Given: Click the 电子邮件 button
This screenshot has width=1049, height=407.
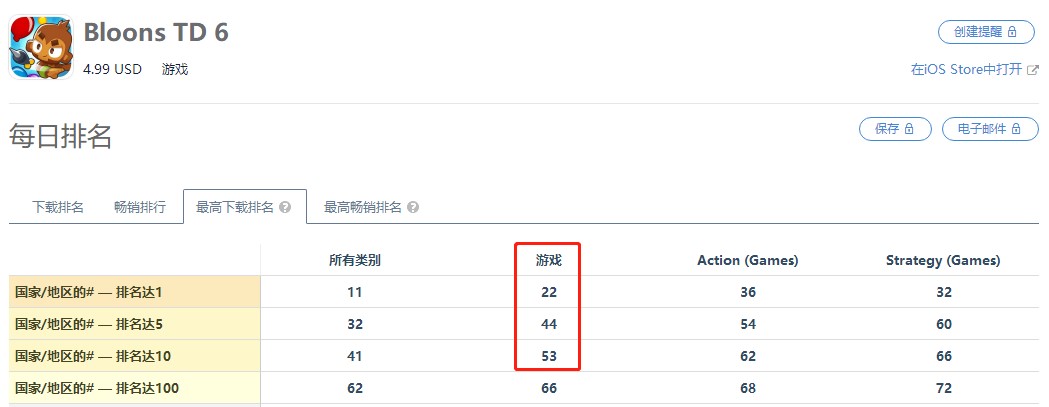Looking at the screenshot, I should (x=990, y=129).
